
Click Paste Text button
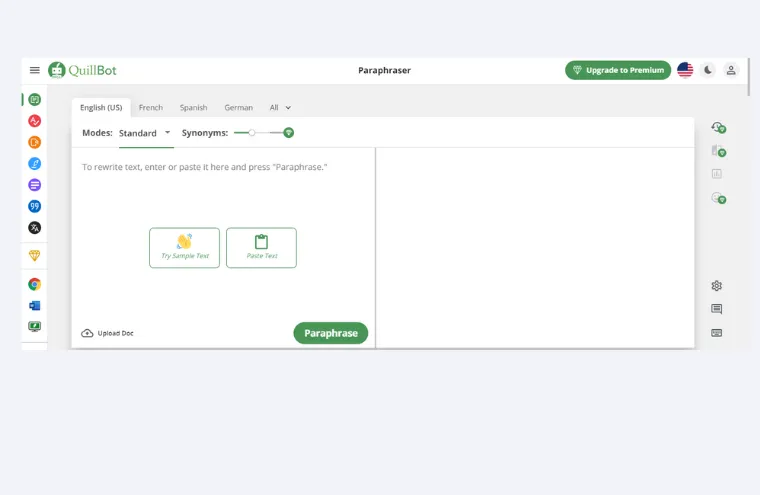coord(261,248)
